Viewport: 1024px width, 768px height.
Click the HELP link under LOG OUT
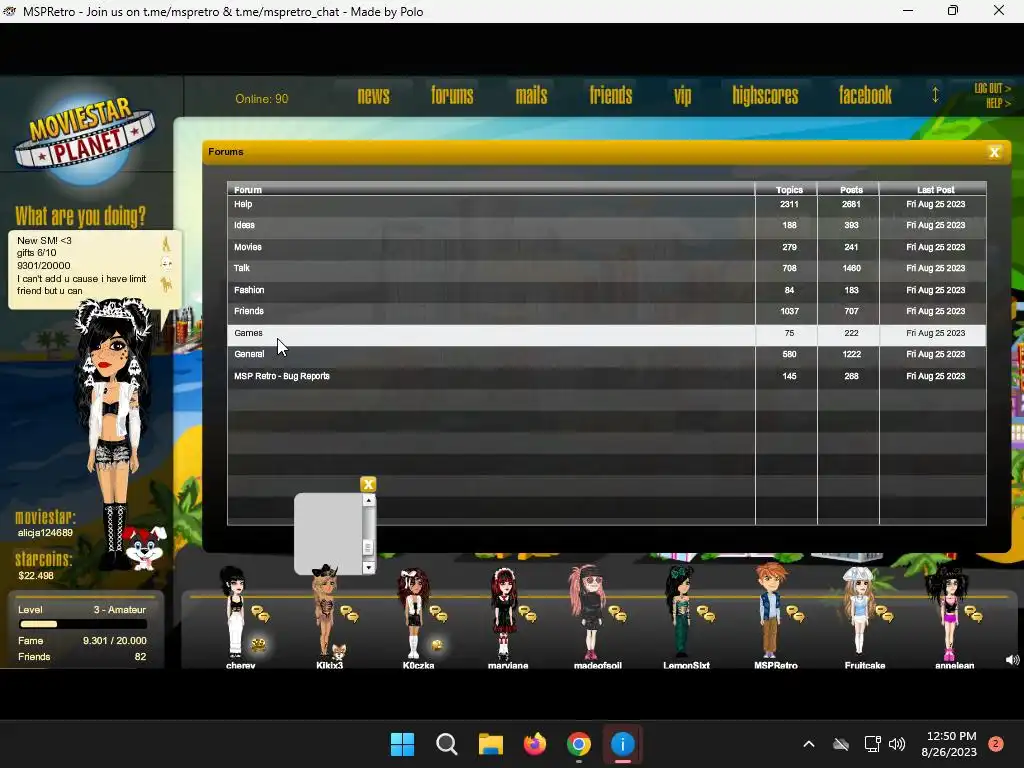pyautogui.click(x=998, y=103)
